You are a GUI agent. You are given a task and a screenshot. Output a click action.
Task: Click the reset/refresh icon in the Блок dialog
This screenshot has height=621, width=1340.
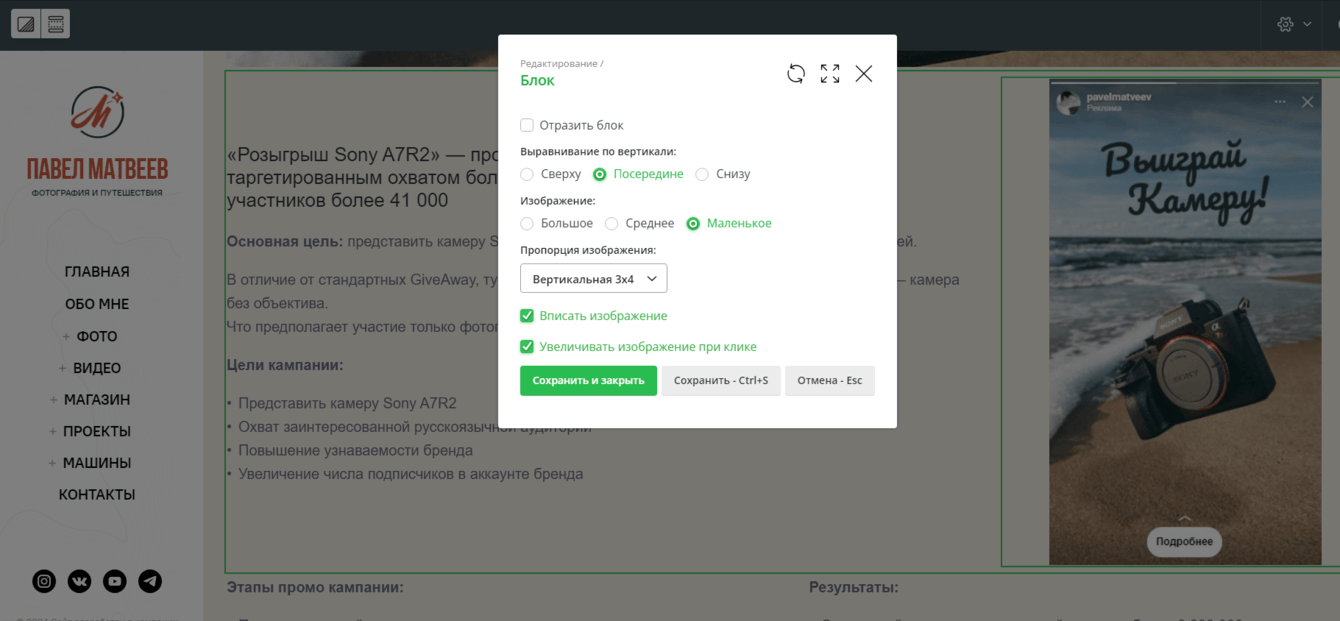(796, 73)
